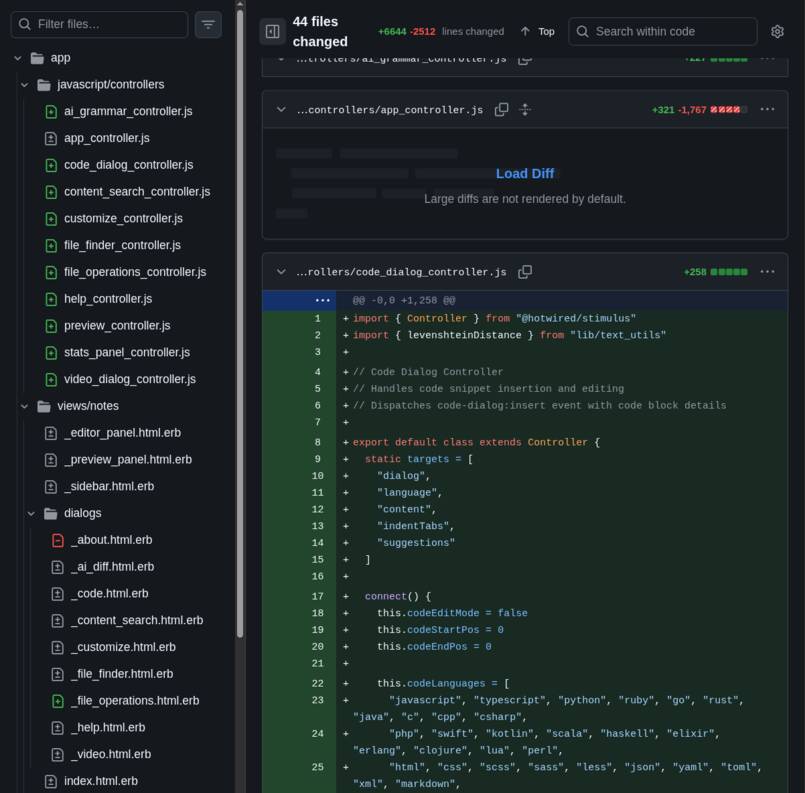
Task: Click the added-file icon beside ai_grammar_controller.js
Action: pyautogui.click(x=50, y=111)
